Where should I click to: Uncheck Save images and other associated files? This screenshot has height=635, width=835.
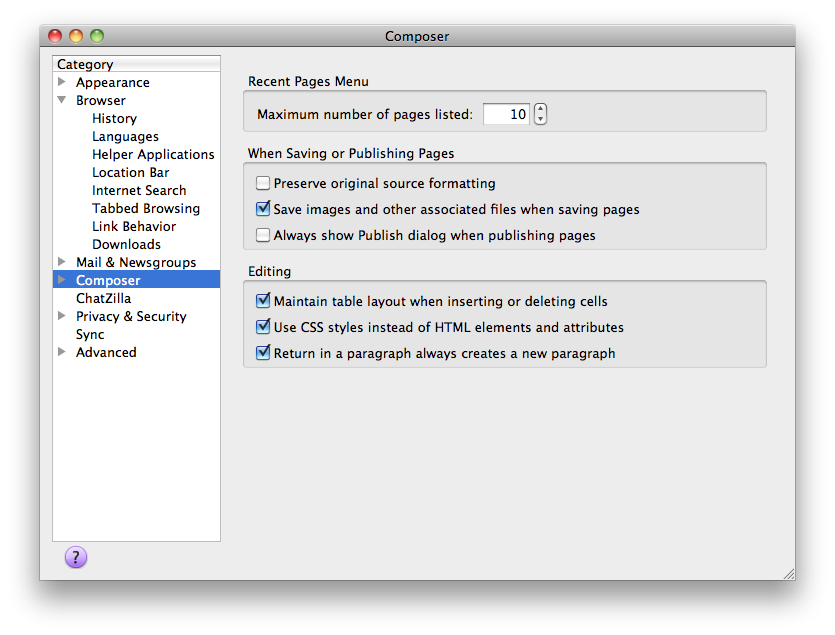click(x=263, y=210)
